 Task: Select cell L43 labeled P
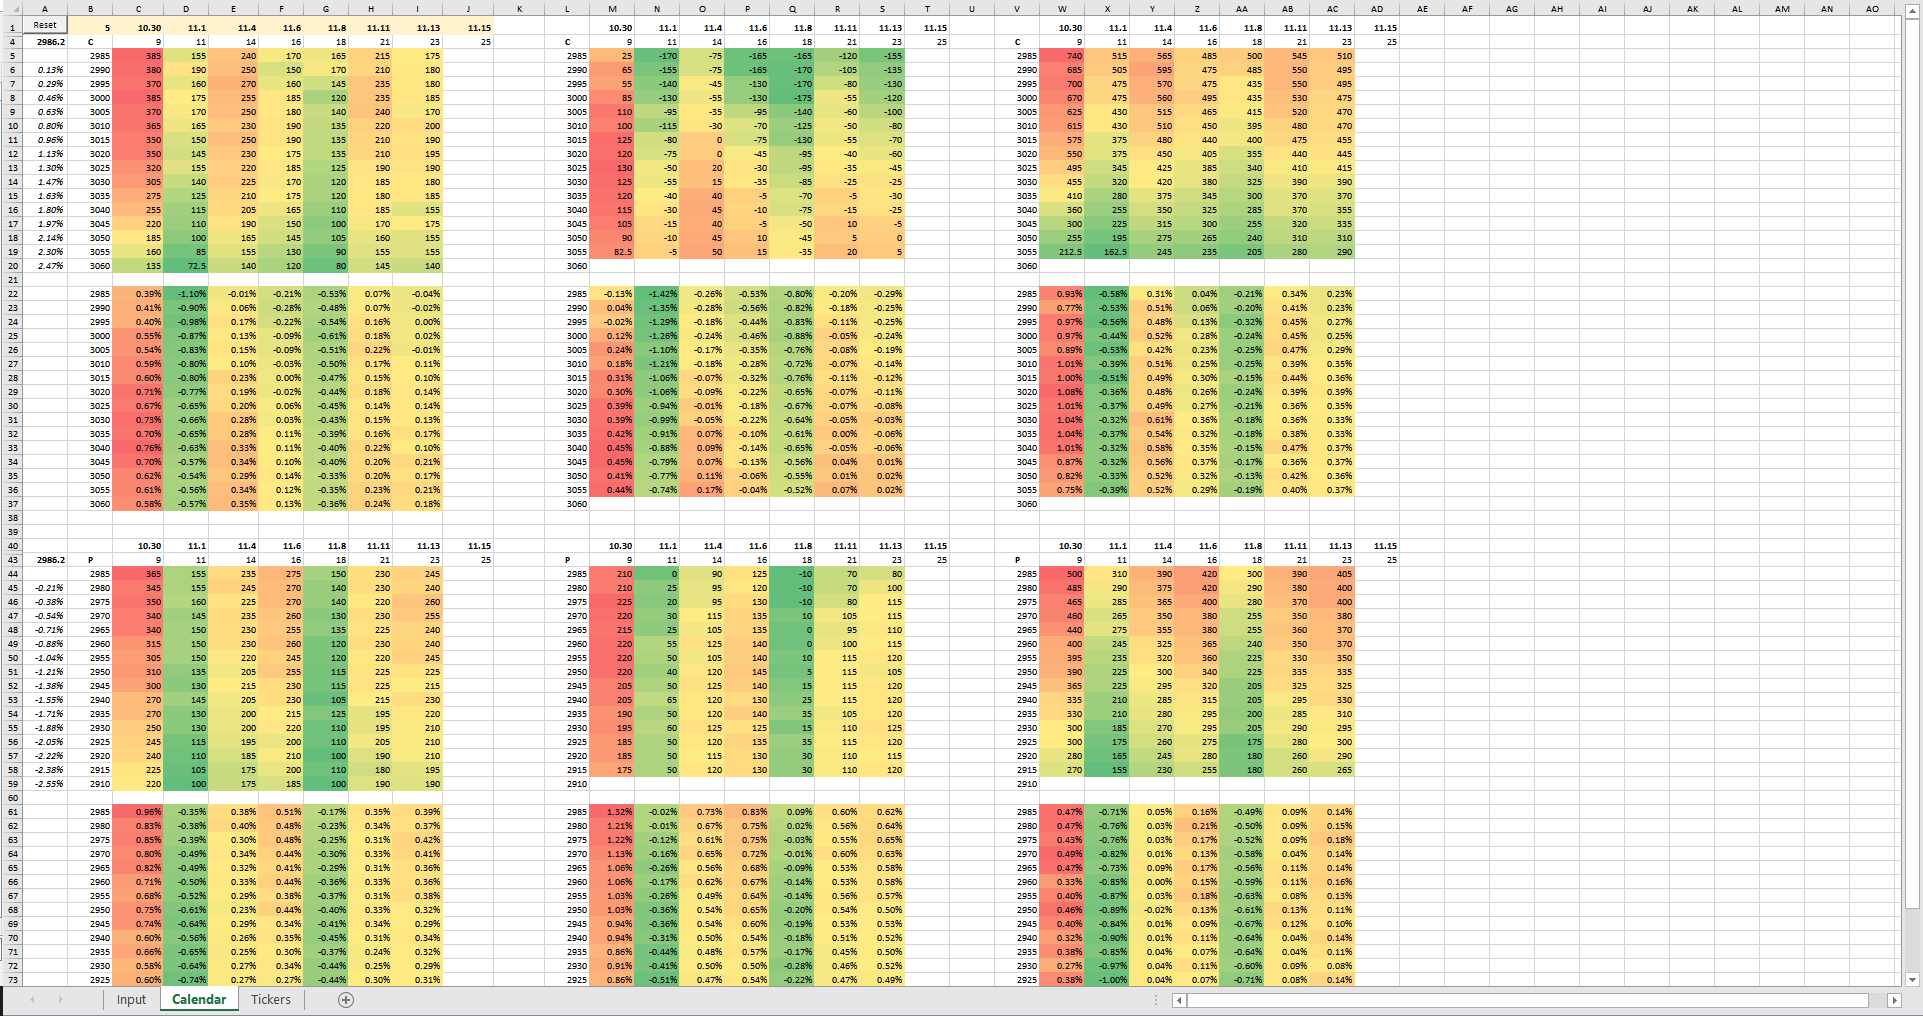click(567, 560)
